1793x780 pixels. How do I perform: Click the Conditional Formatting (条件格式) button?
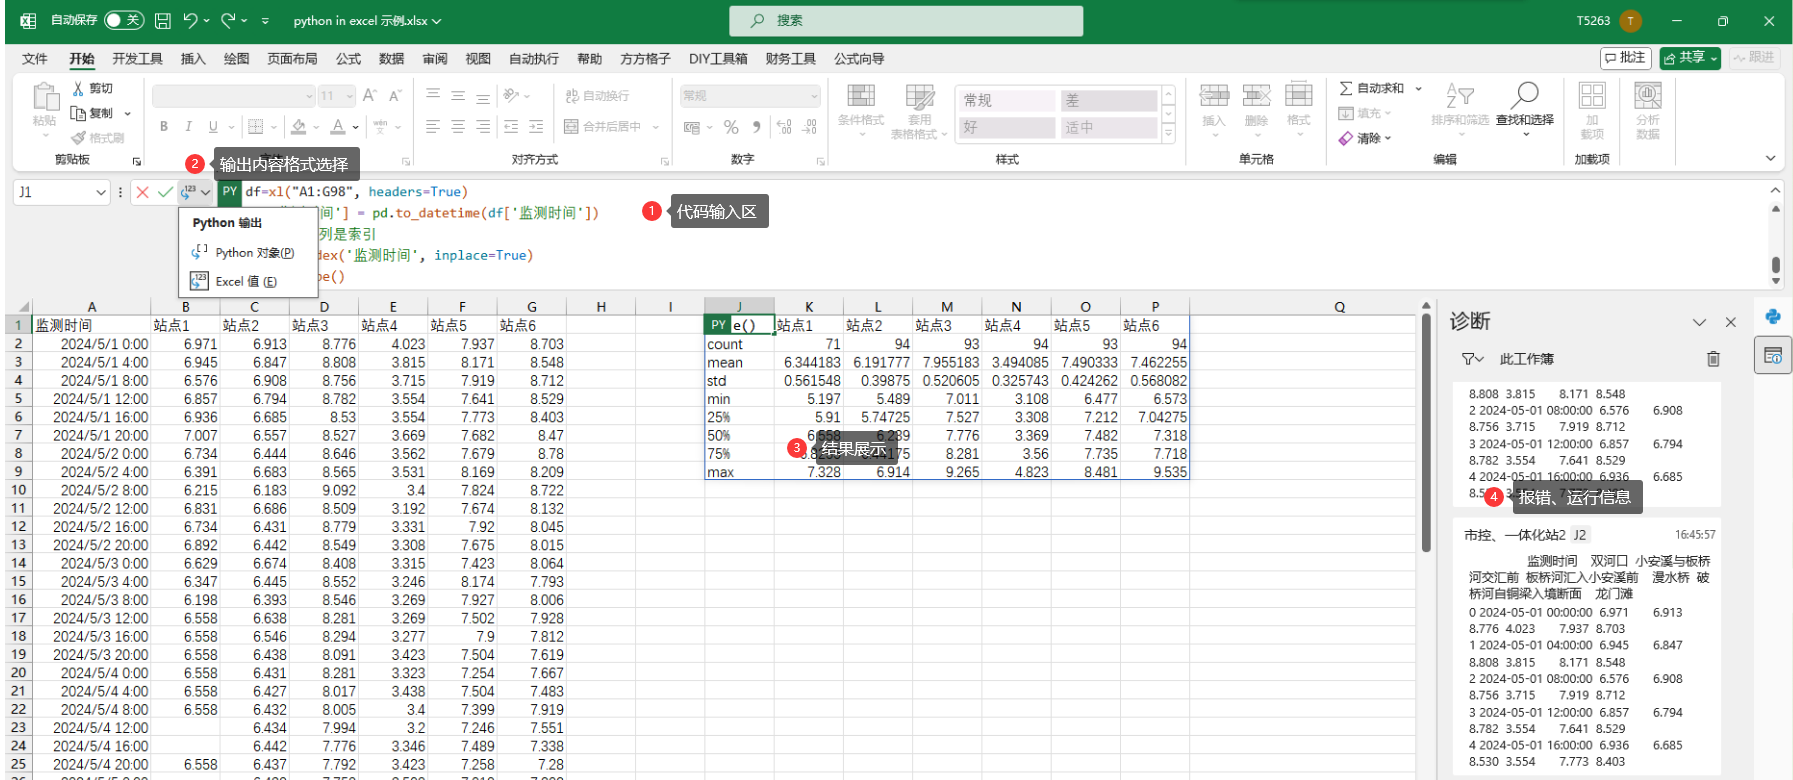click(860, 110)
